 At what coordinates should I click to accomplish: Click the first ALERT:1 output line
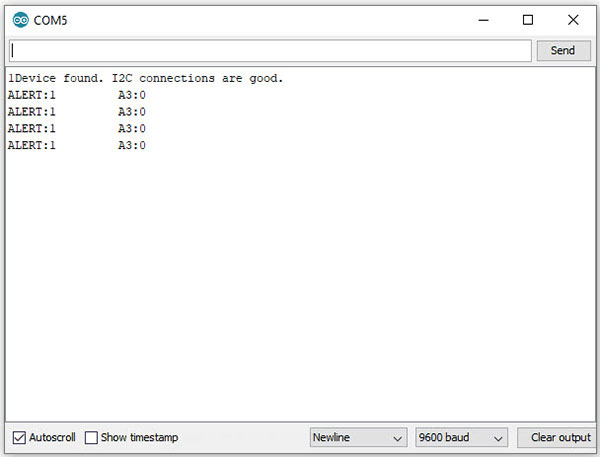[x=77, y=95]
